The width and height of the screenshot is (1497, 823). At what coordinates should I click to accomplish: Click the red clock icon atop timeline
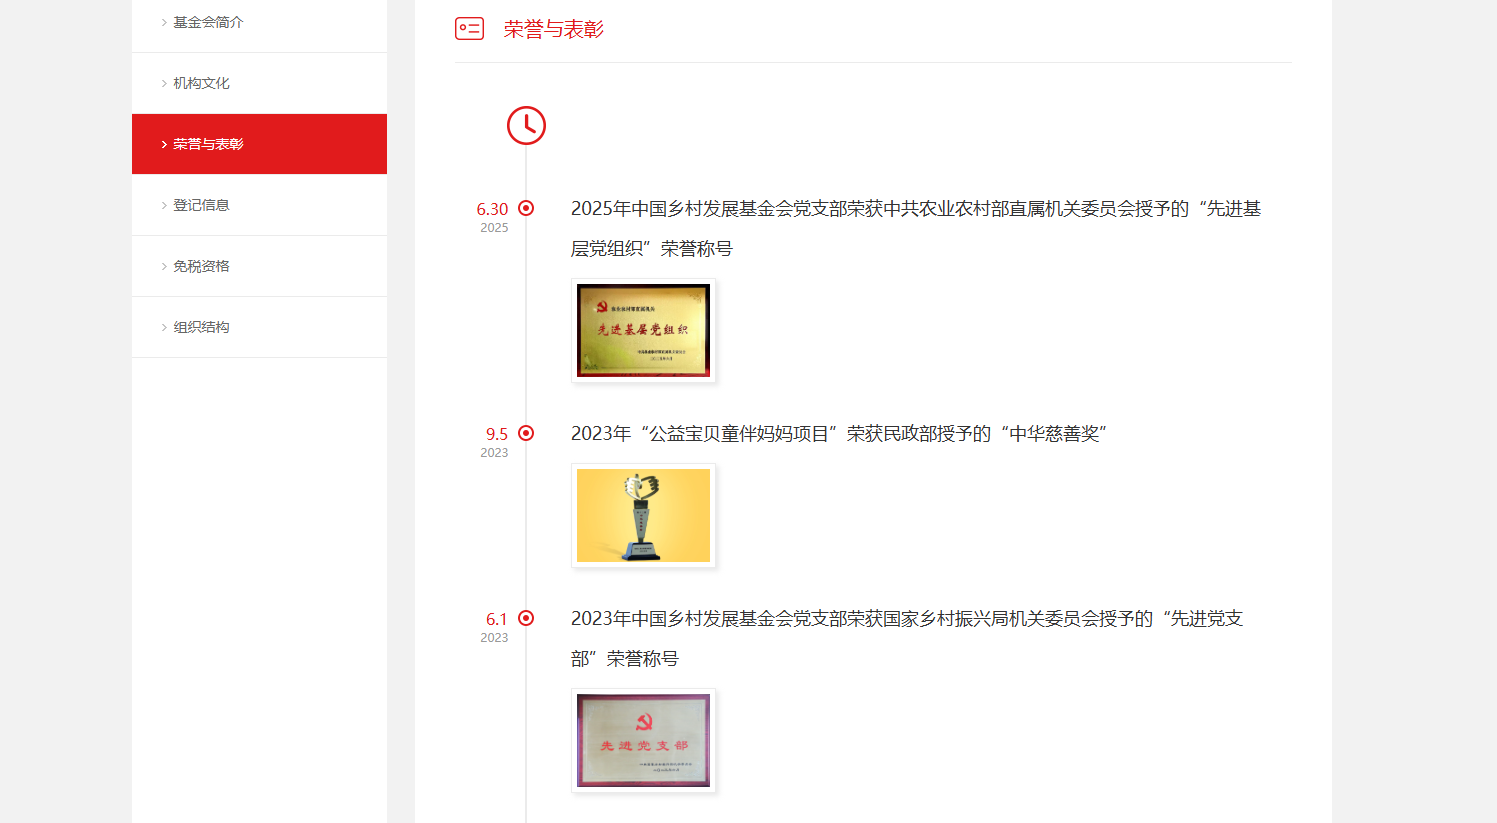(526, 126)
